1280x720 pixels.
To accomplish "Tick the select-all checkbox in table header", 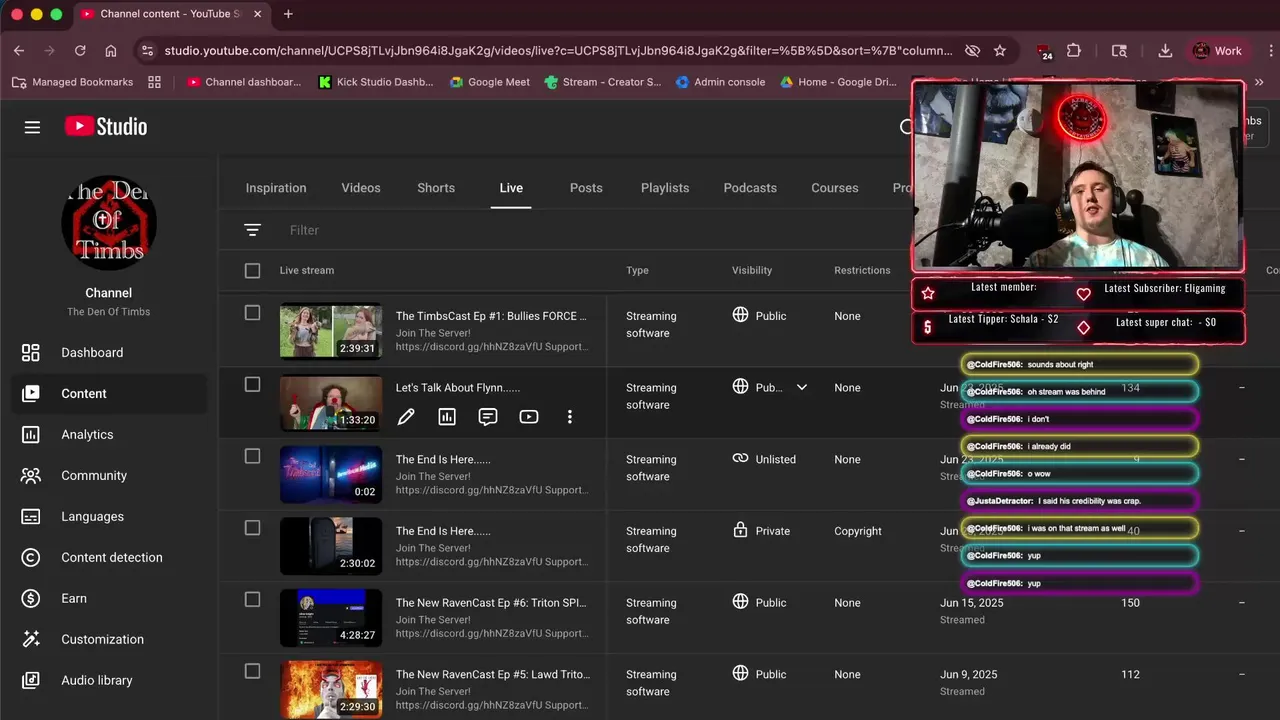I will pos(252,270).
